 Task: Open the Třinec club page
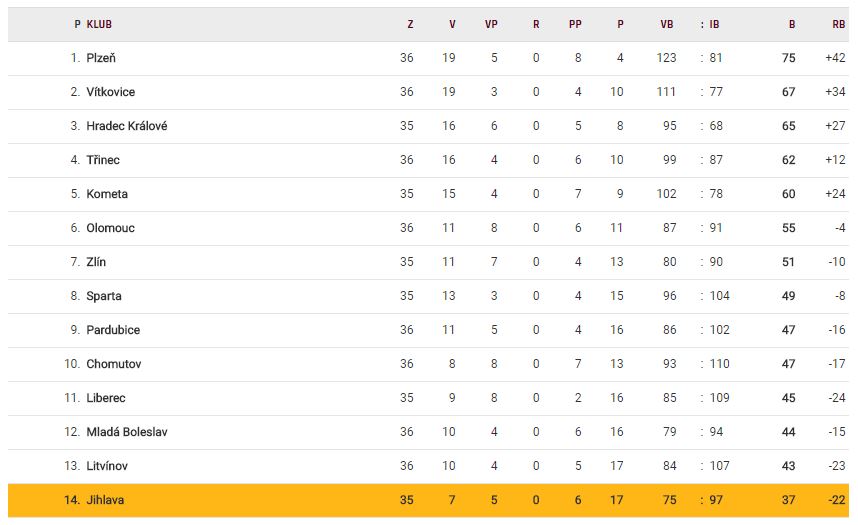pyautogui.click(x=103, y=160)
